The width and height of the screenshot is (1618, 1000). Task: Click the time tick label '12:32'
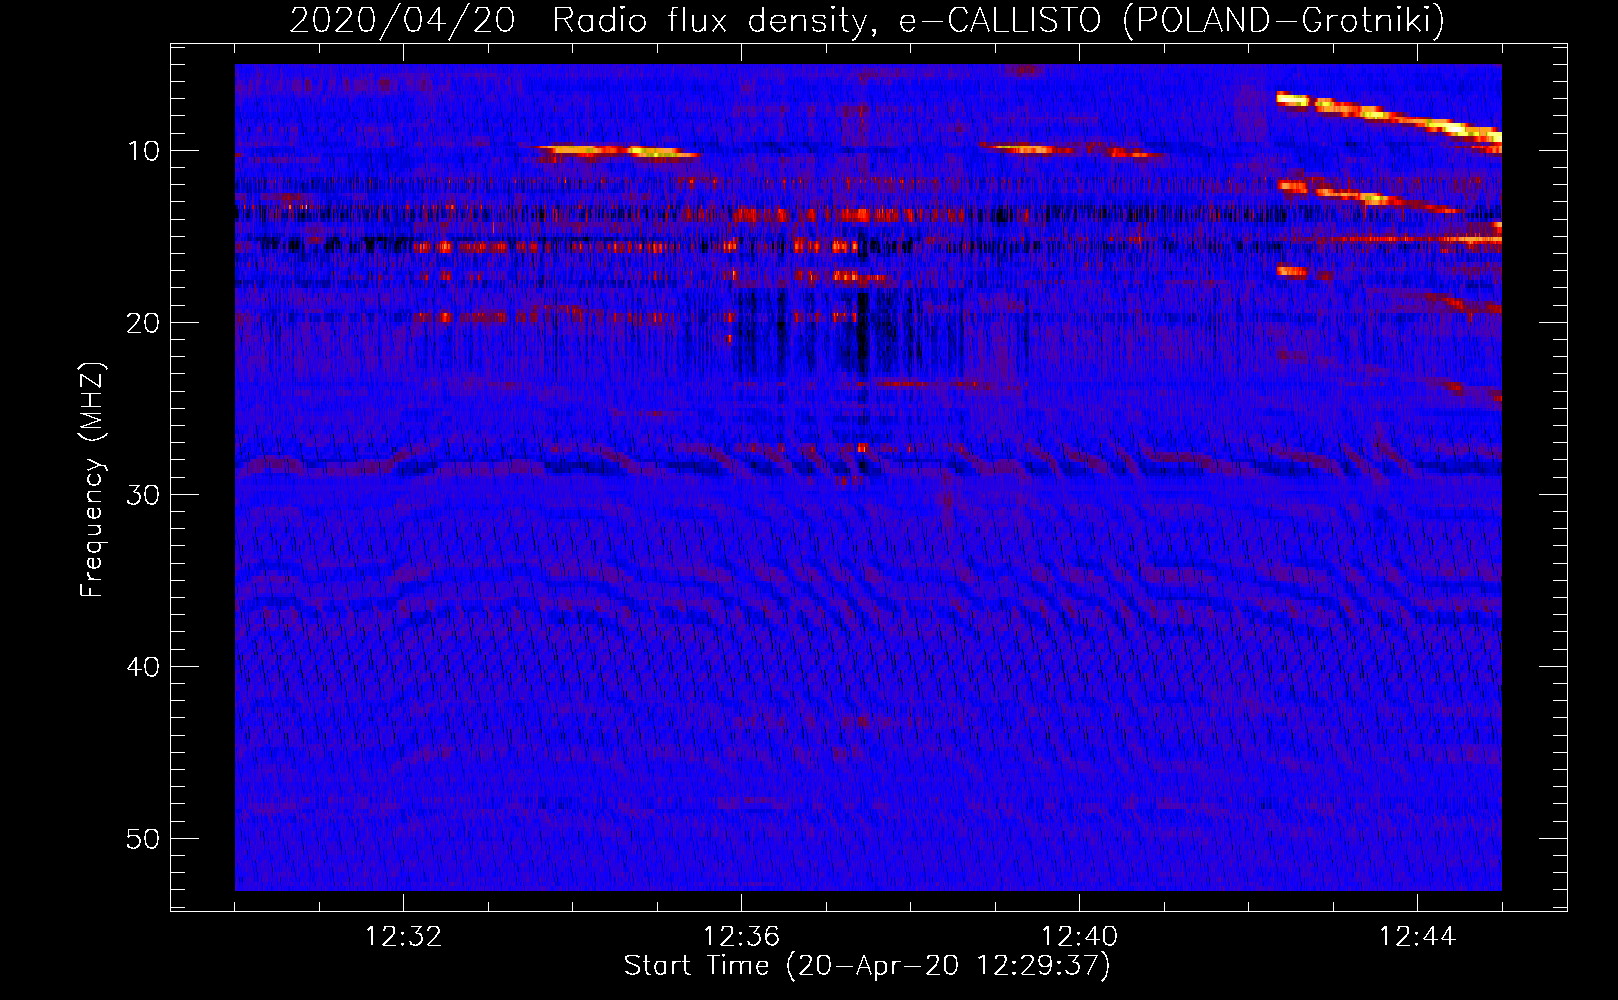[x=403, y=937]
